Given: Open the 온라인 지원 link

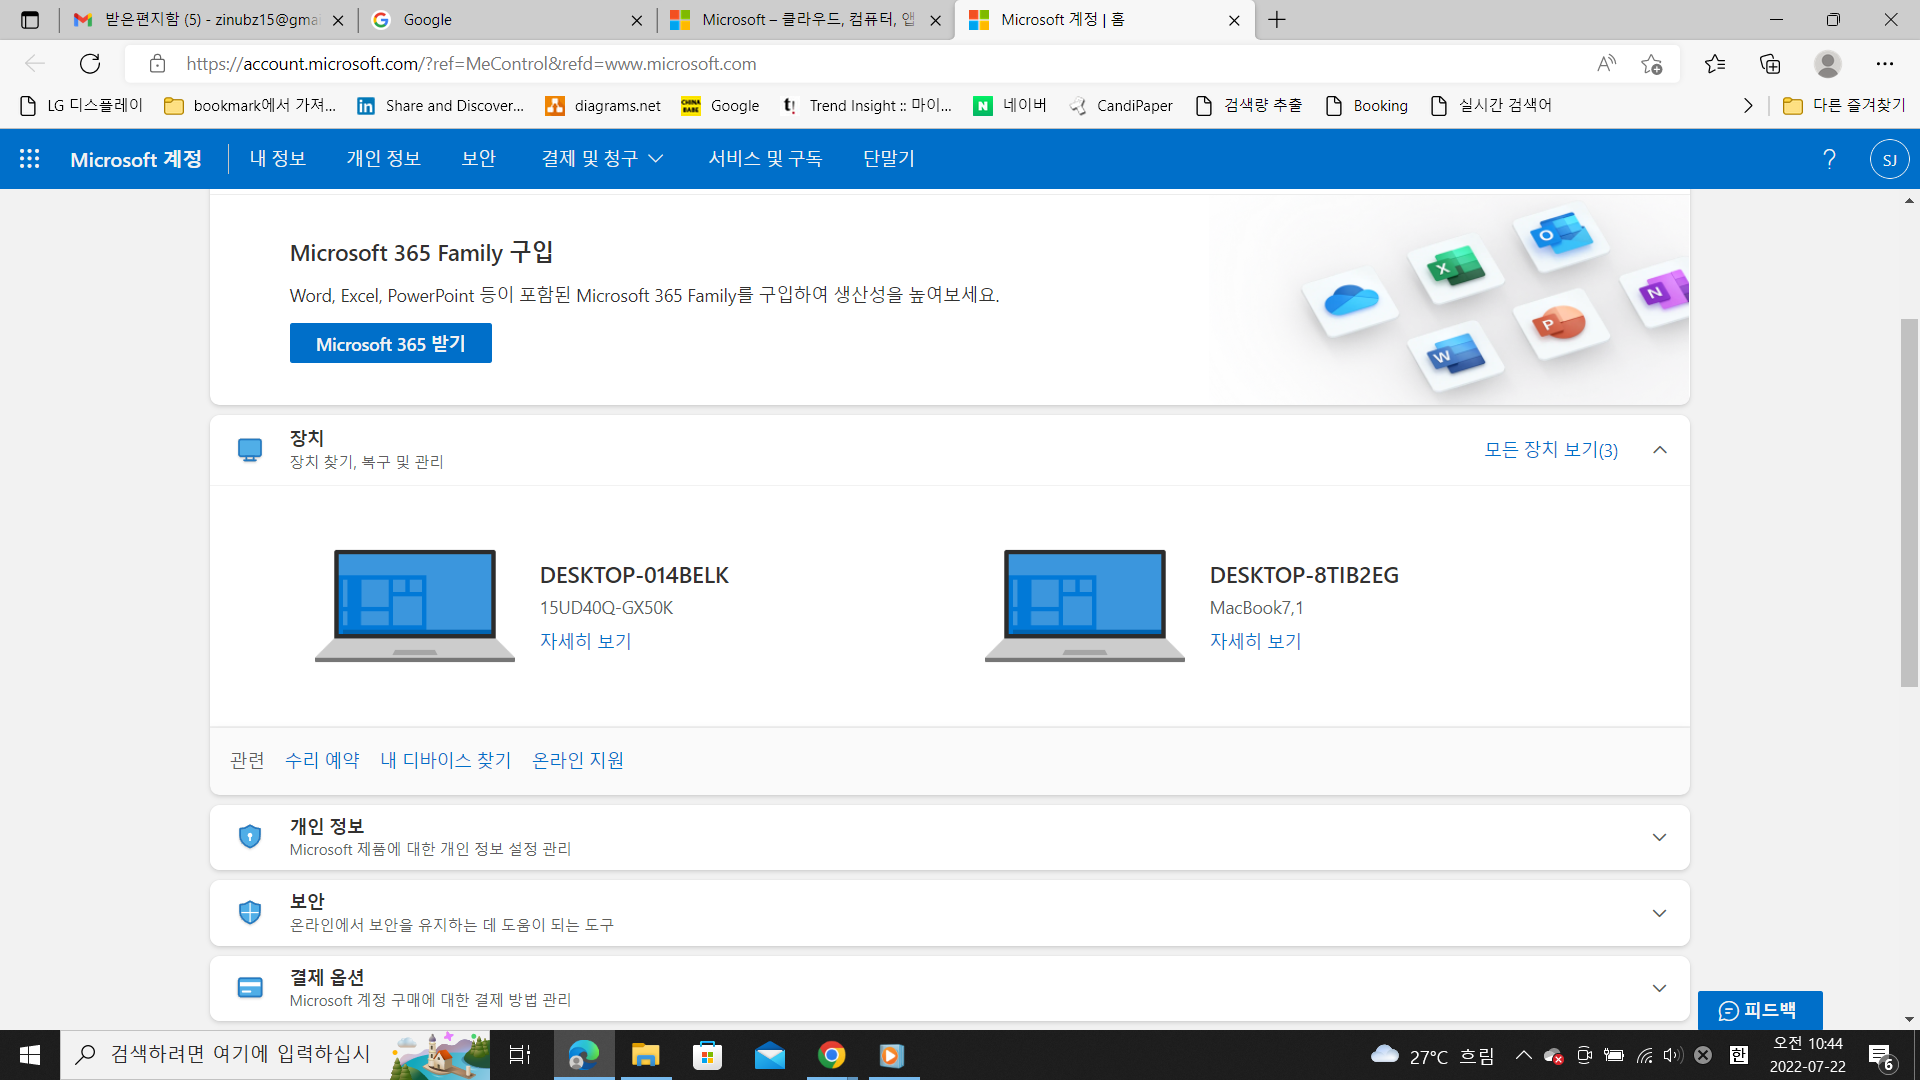Looking at the screenshot, I should point(578,760).
